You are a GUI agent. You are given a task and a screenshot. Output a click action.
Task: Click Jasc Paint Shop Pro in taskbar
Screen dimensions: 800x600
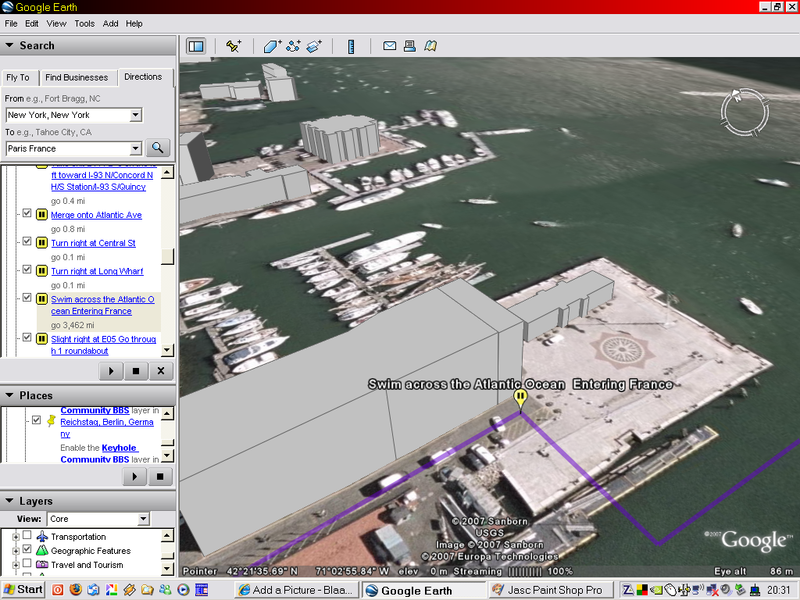[552, 590]
